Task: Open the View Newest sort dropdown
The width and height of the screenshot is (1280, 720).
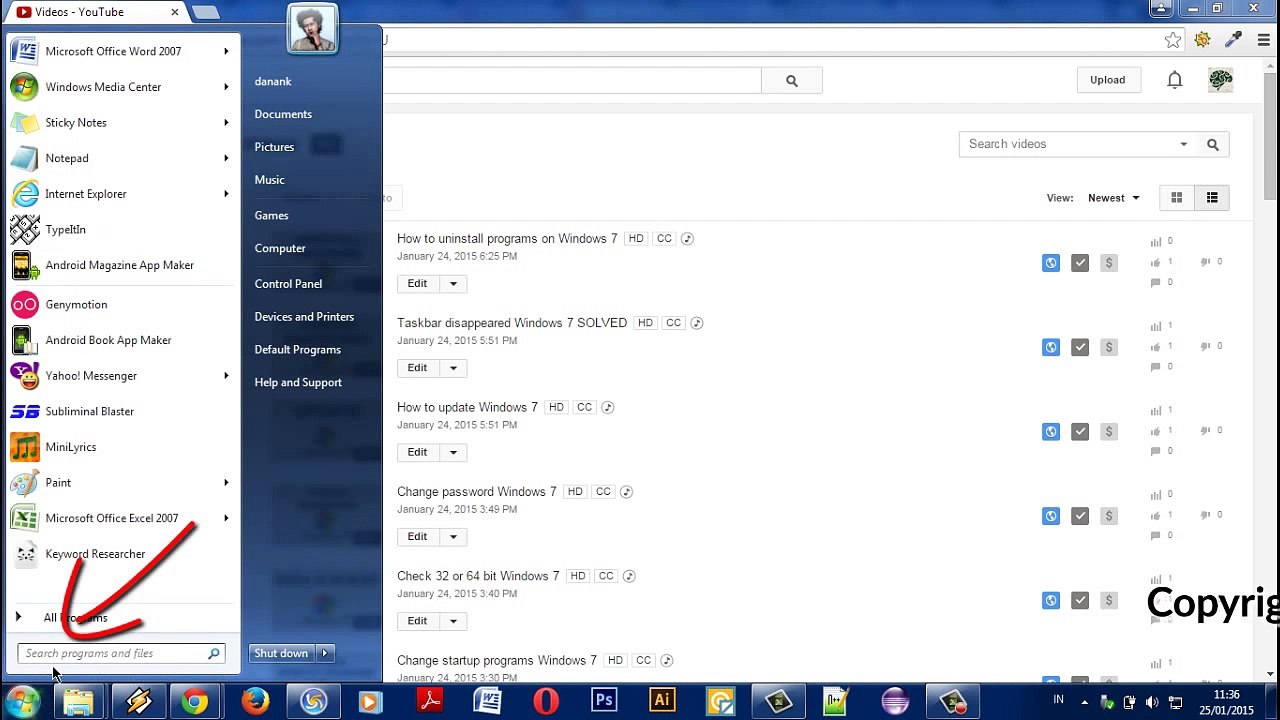Action: pyautogui.click(x=1114, y=198)
